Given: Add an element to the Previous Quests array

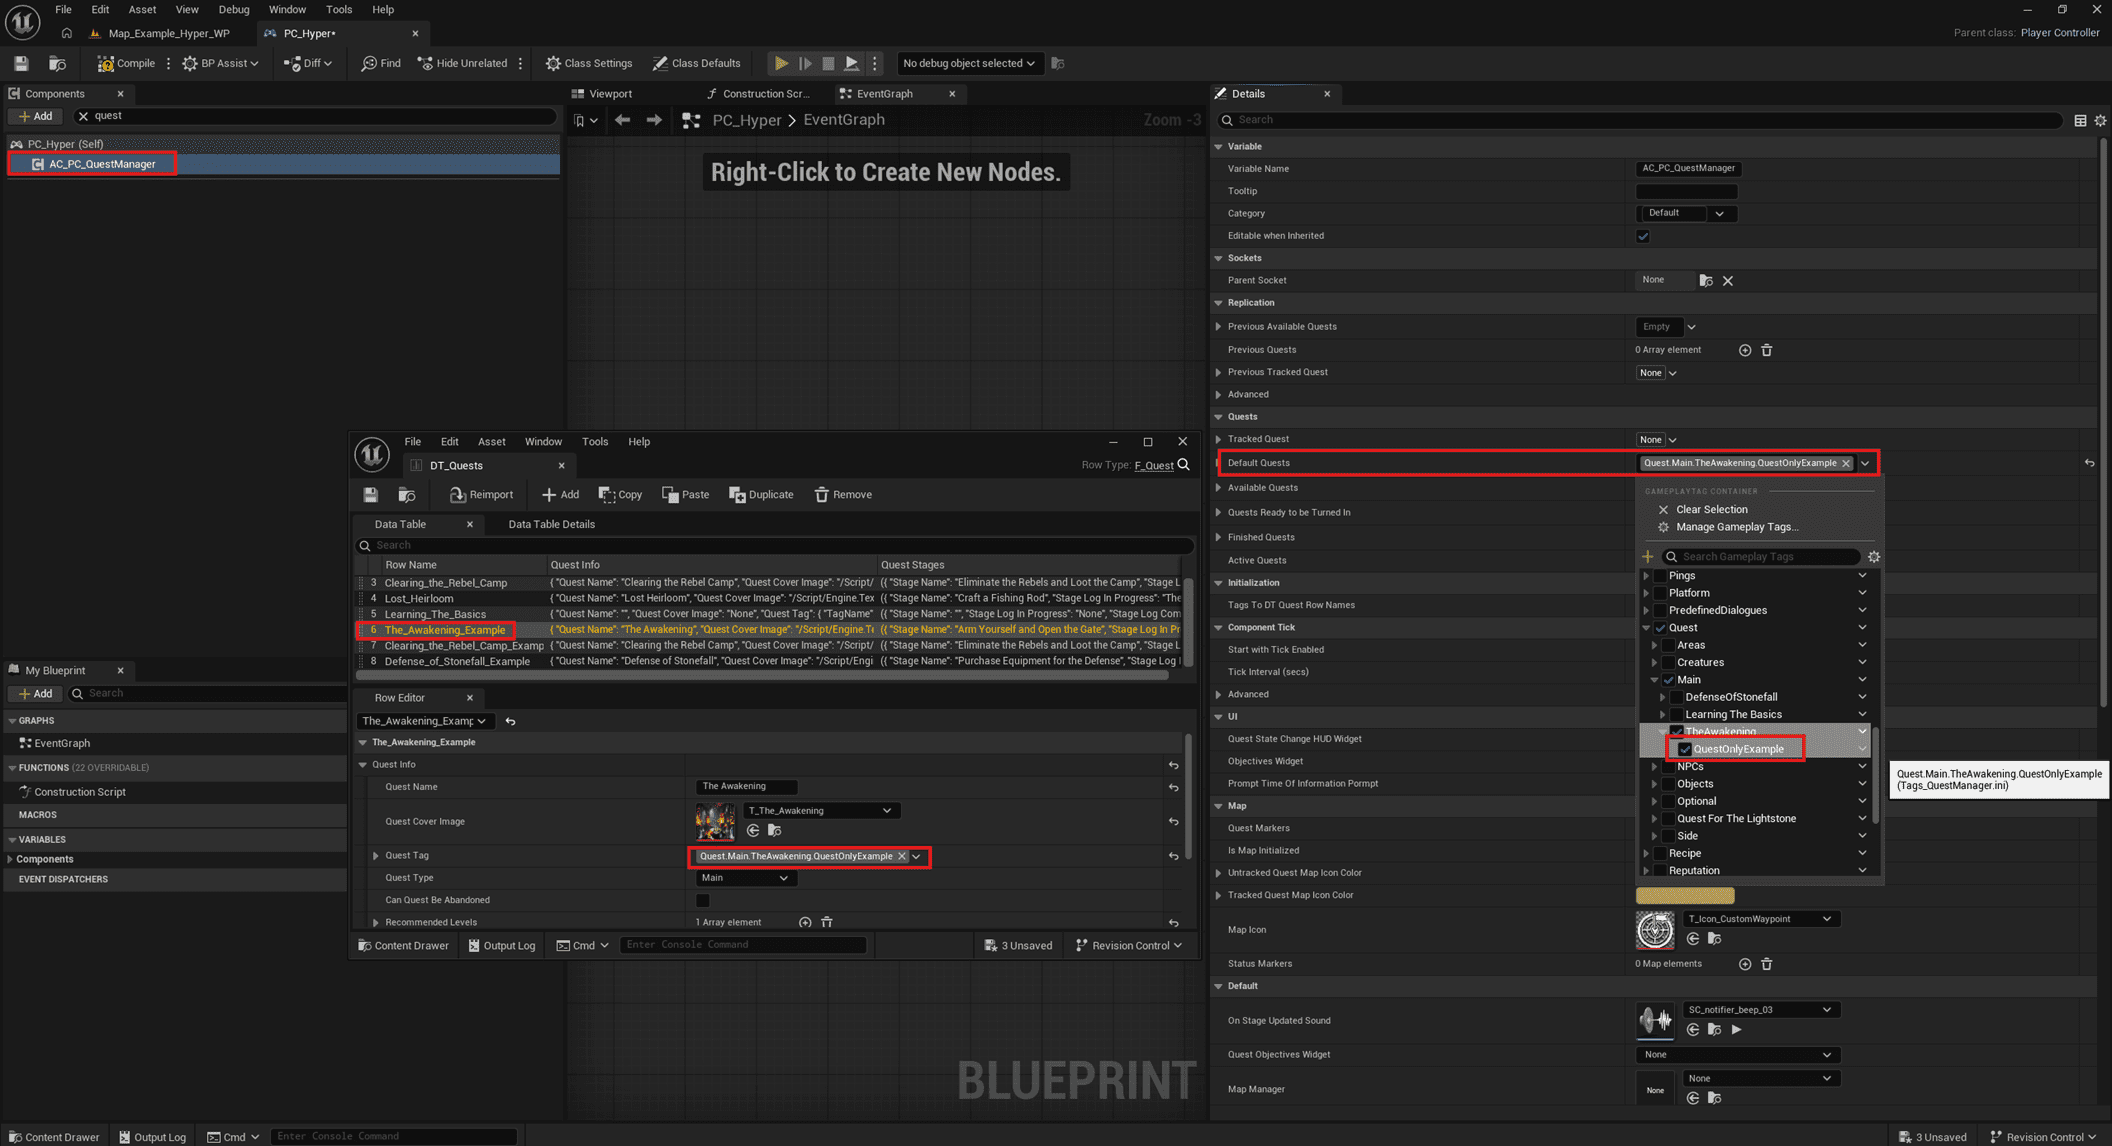Looking at the screenshot, I should click(1745, 350).
